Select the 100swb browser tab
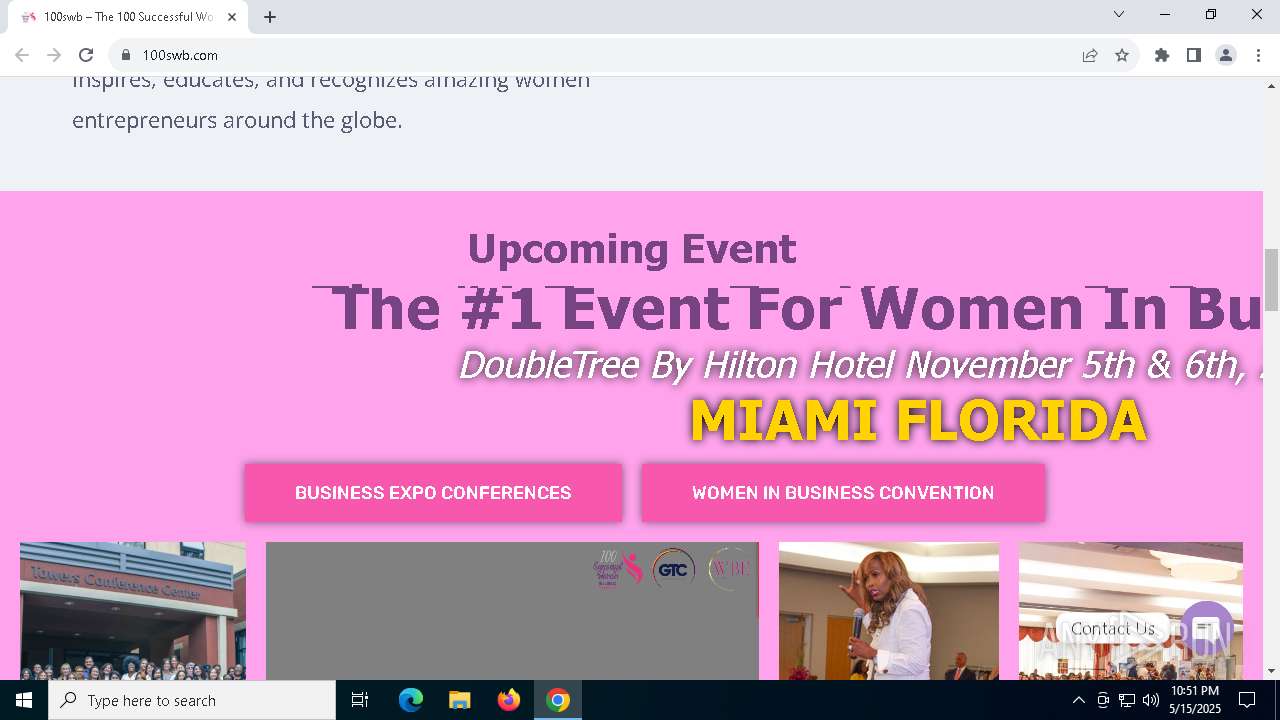Screen dimensions: 1280x720 128,17
